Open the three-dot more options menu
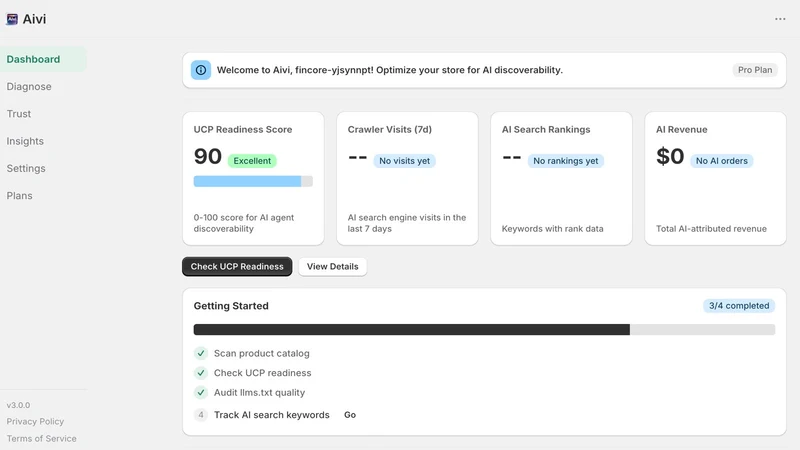Screen dimensions: 800x450 (x=780, y=19)
